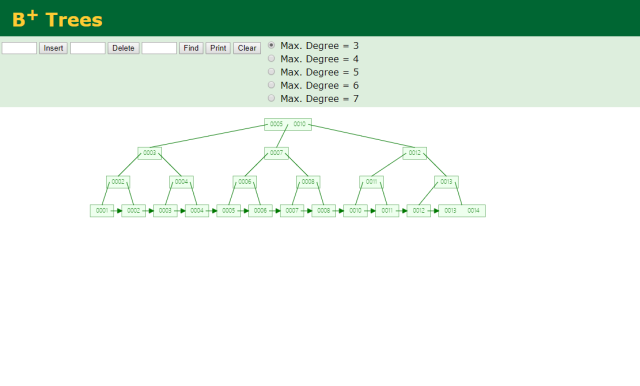Focus the input field before the Insert button

(x=19, y=48)
